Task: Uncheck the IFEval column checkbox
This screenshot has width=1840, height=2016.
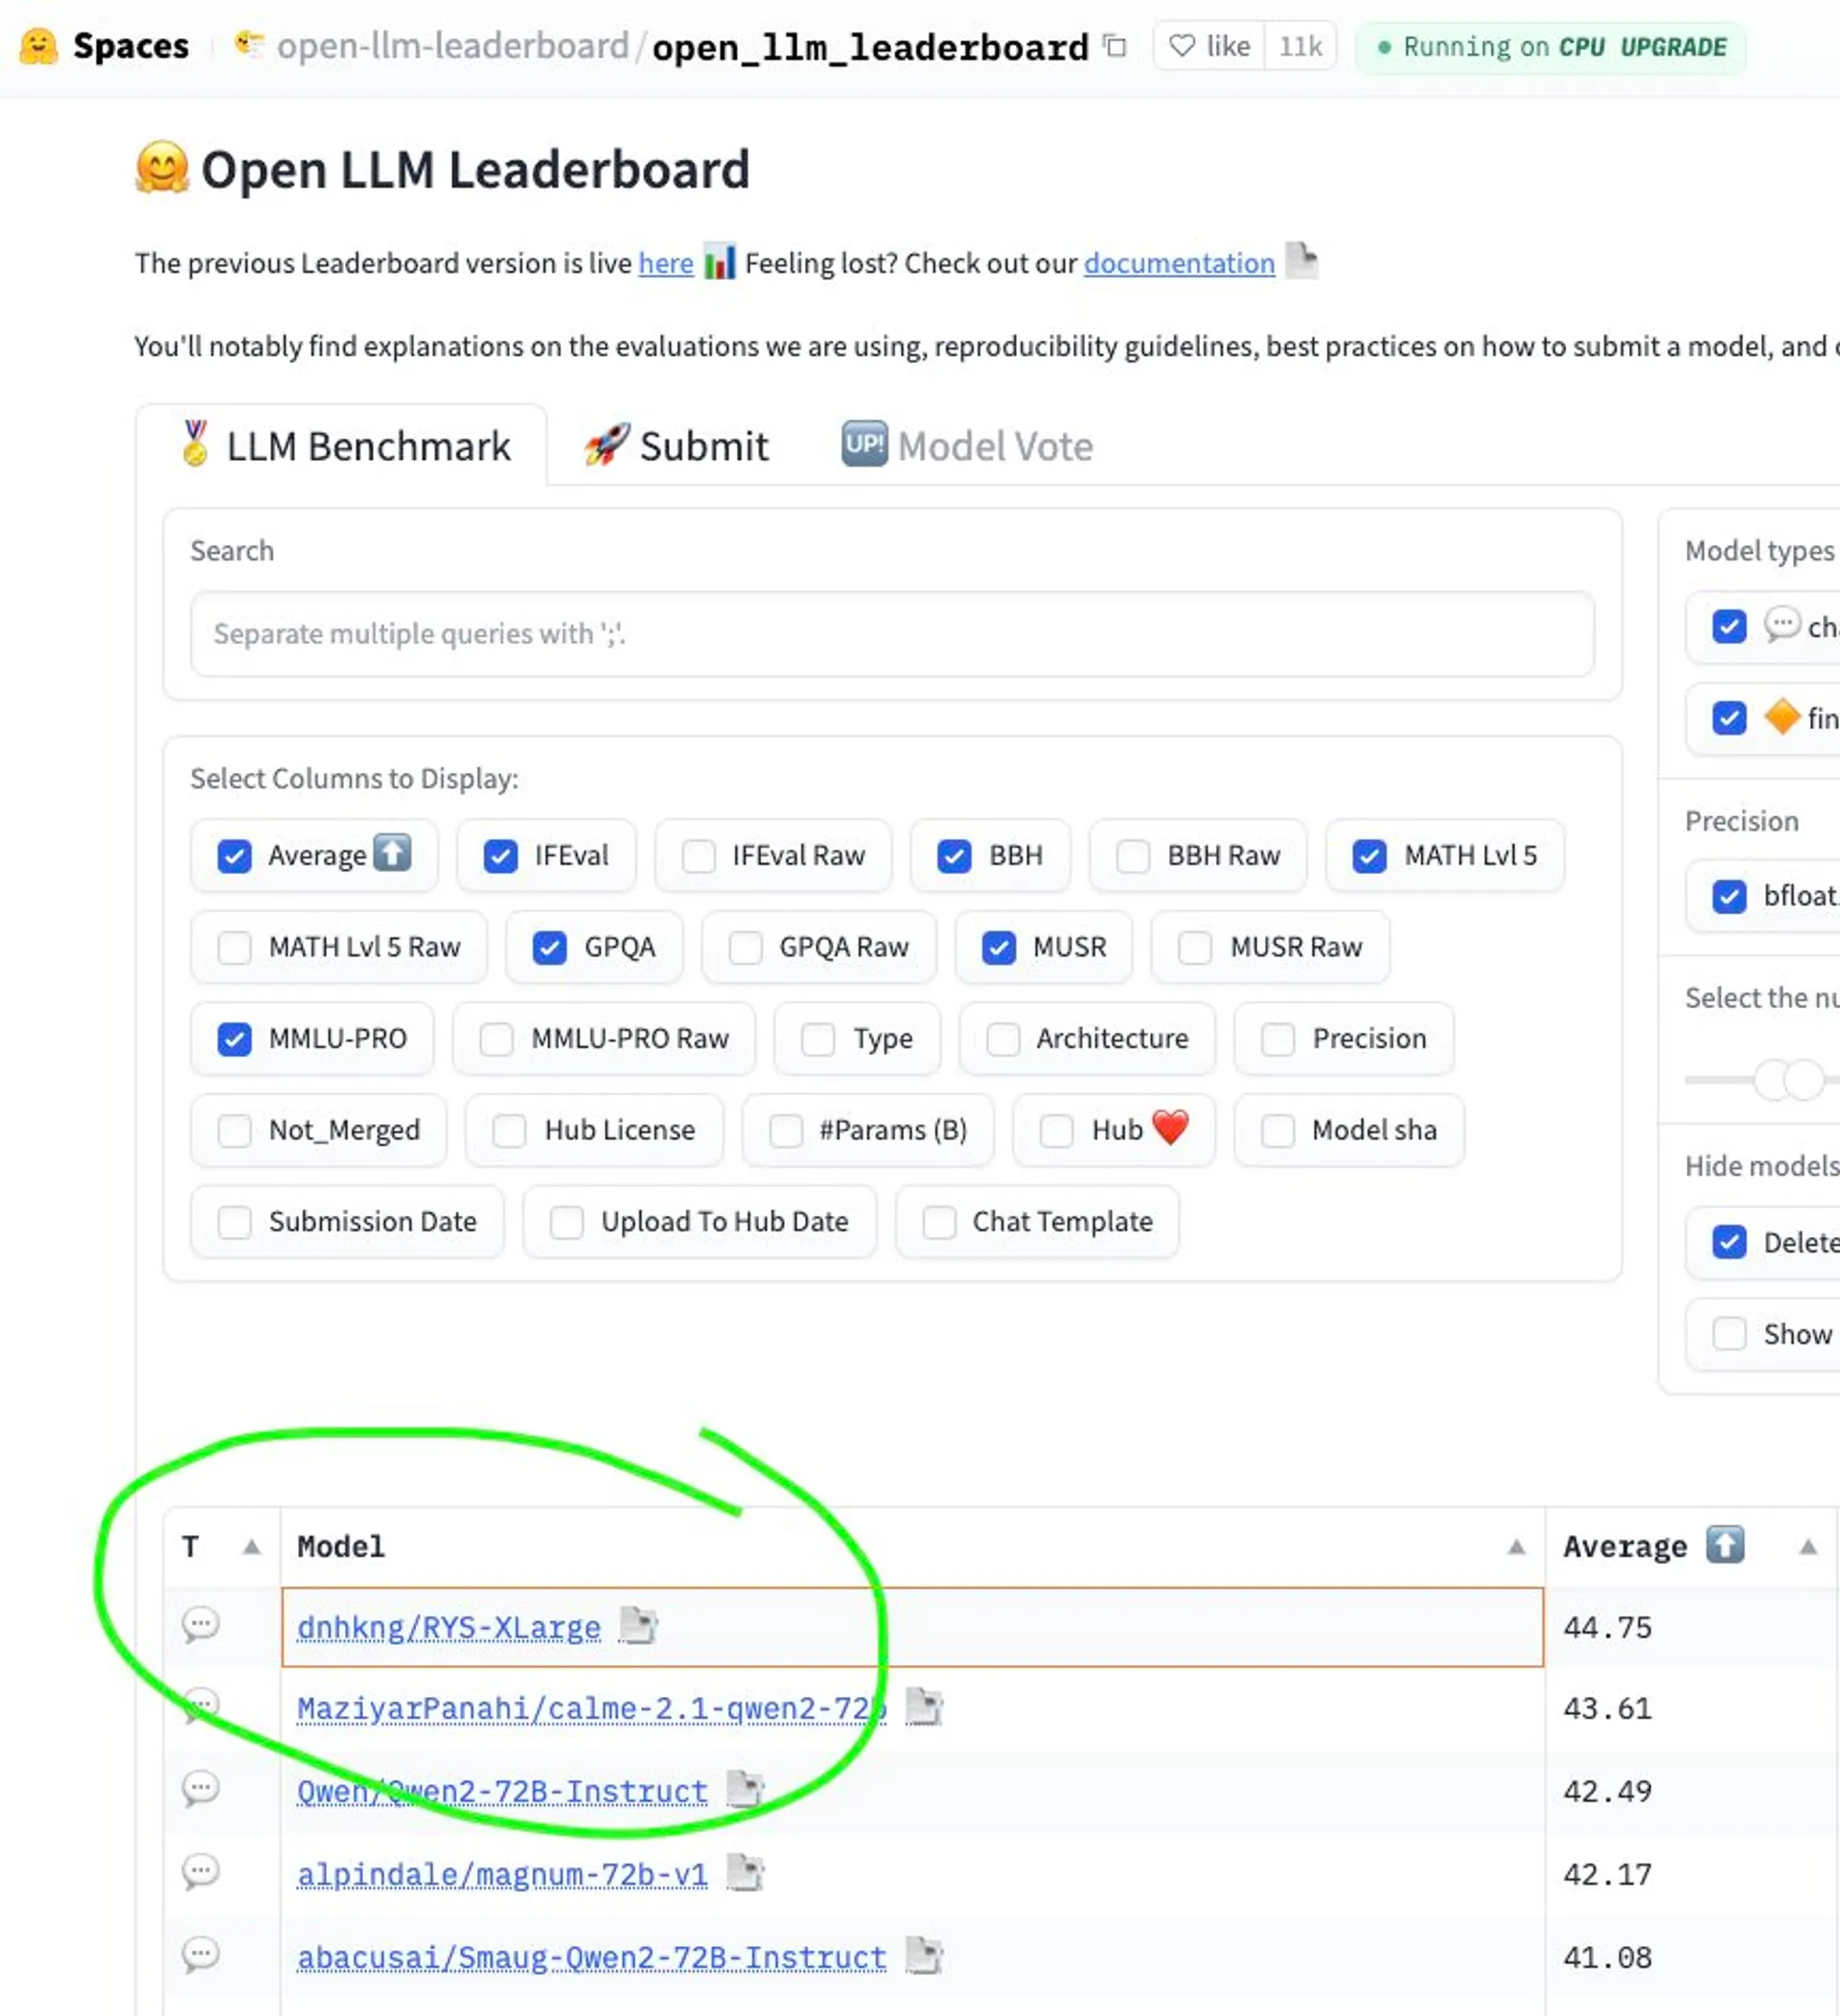Action: (500, 856)
